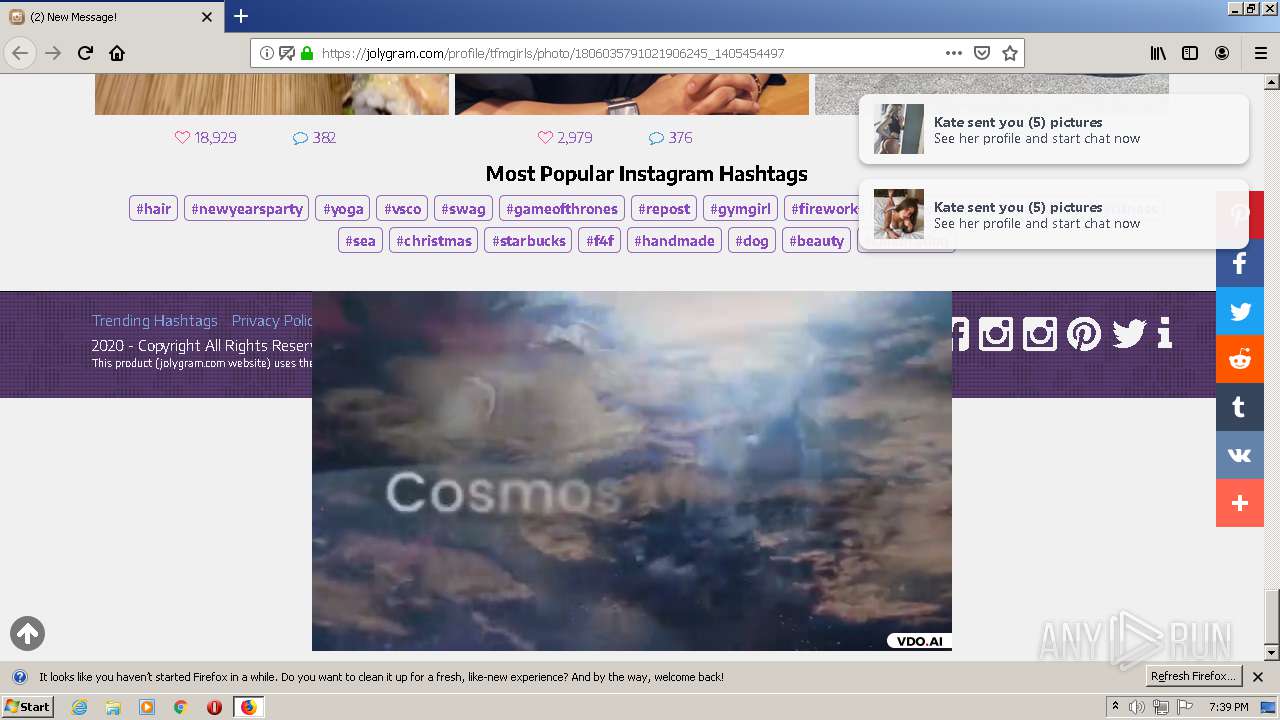Open the Library bookmarks menu
The height and width of the screenshot is (720, 1280).
(1158, 53)
